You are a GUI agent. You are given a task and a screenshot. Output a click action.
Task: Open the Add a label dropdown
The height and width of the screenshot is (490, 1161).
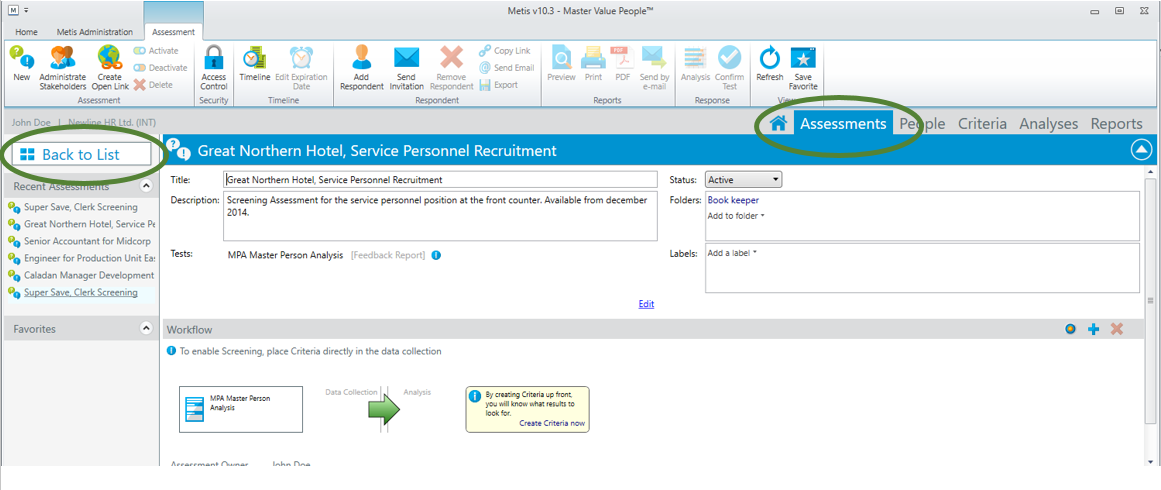(x=732, y=253)
